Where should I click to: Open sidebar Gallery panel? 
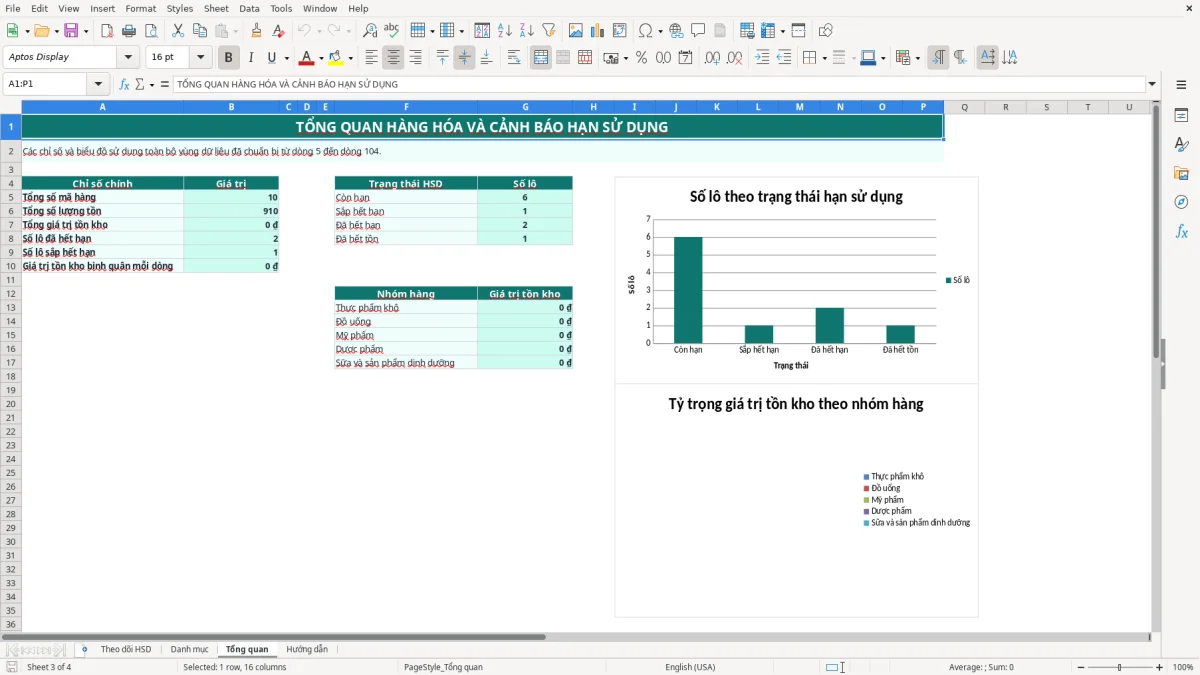(1181, 173)
